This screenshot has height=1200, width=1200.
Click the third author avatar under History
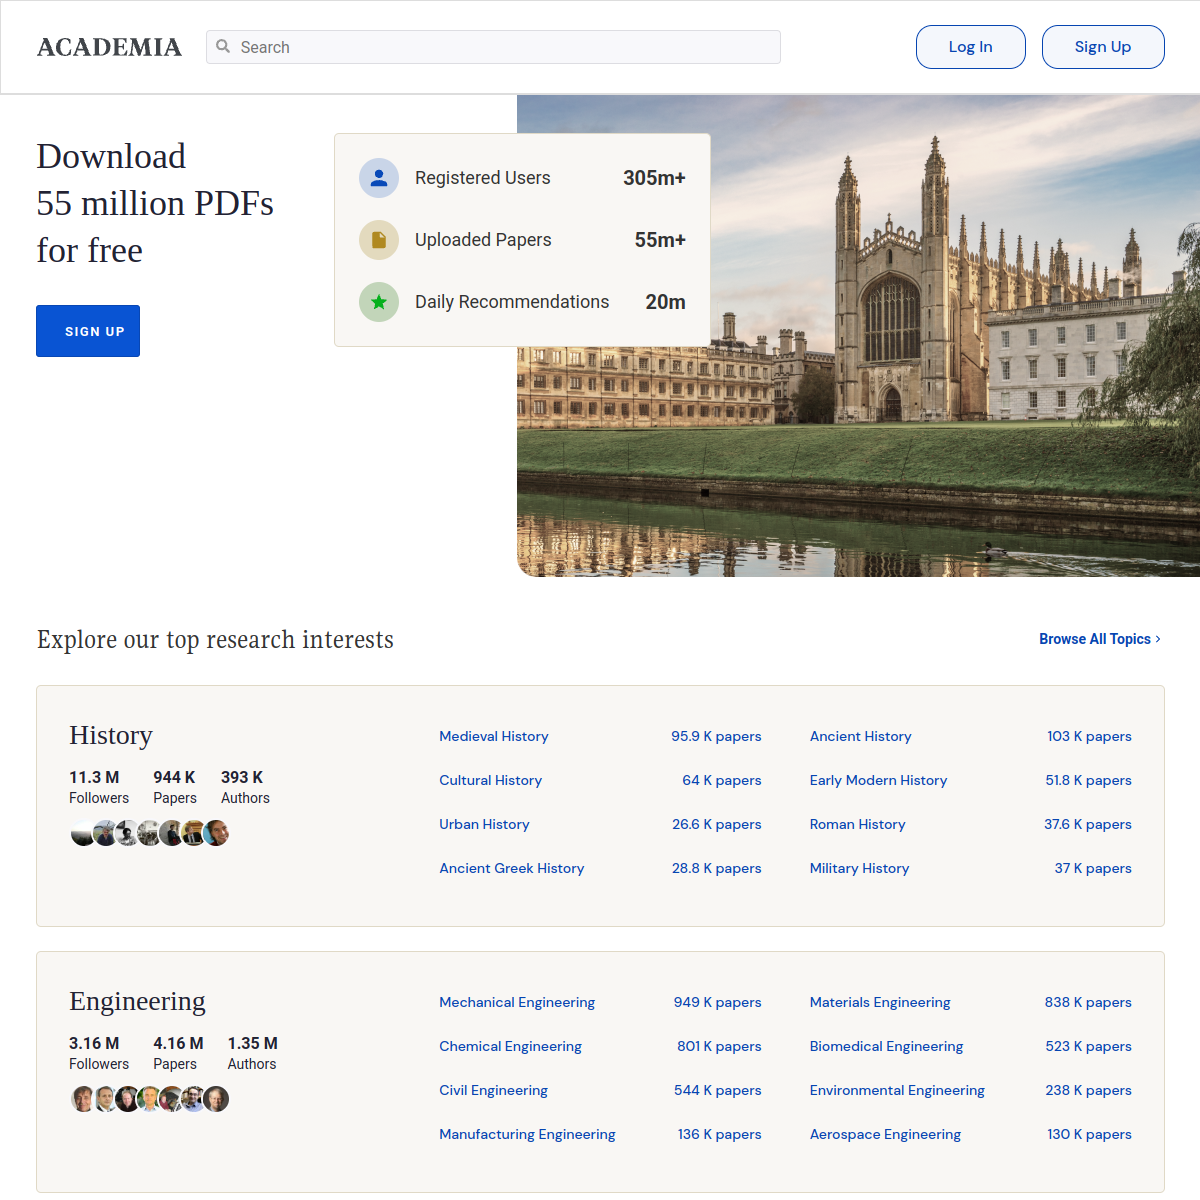coord(127,832)
